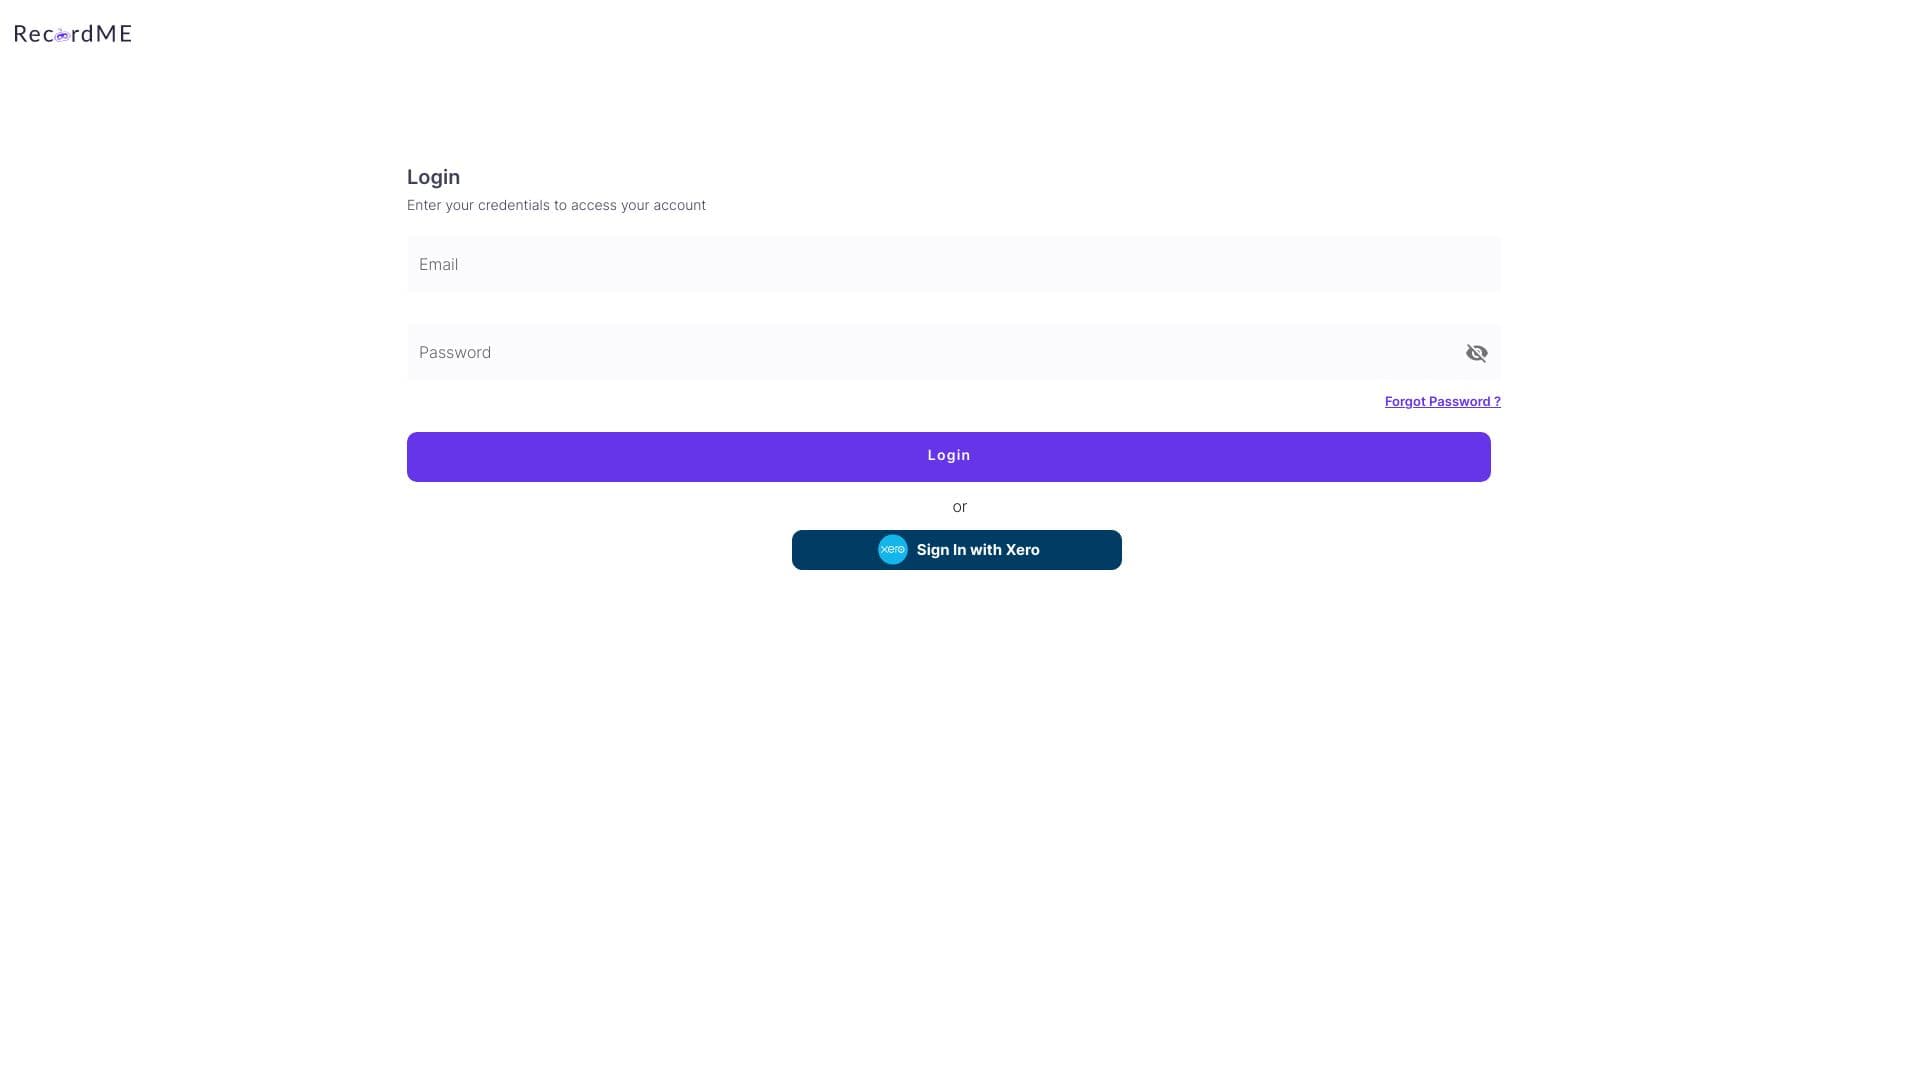
Task: Click the purple icon inside the RecordME wordmark
Action: tap(62, 36)
